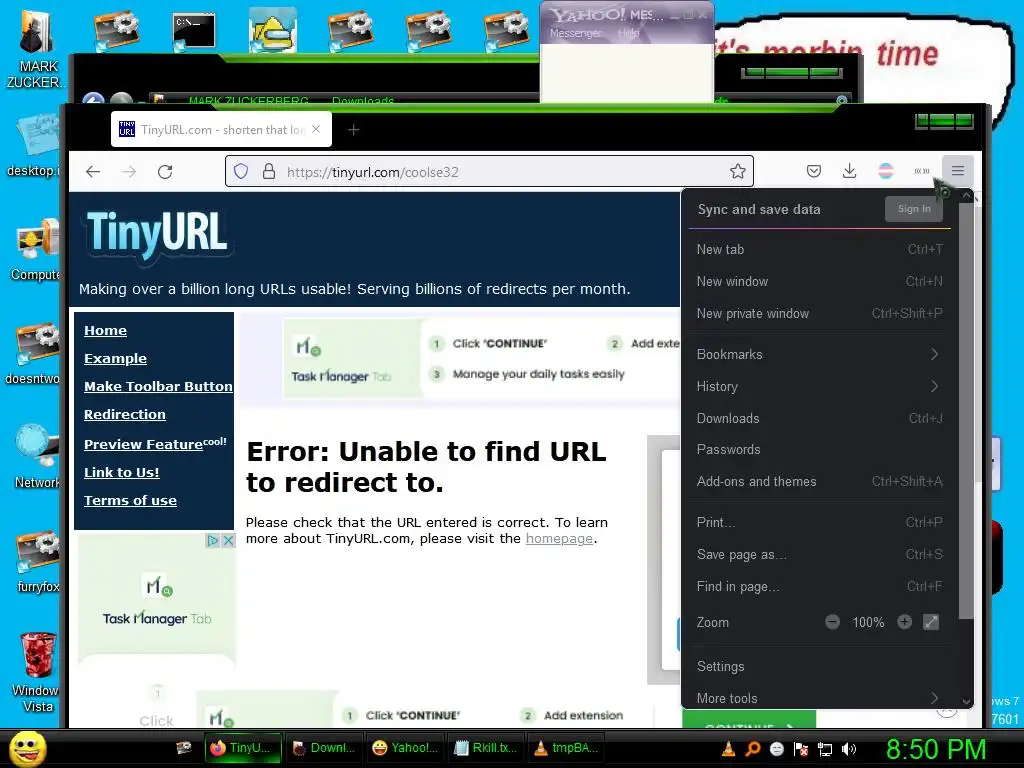This screenshot has width=1024, height=768.
Task: Switch to Downl... taskbar button
Action: tap(323, 748)
